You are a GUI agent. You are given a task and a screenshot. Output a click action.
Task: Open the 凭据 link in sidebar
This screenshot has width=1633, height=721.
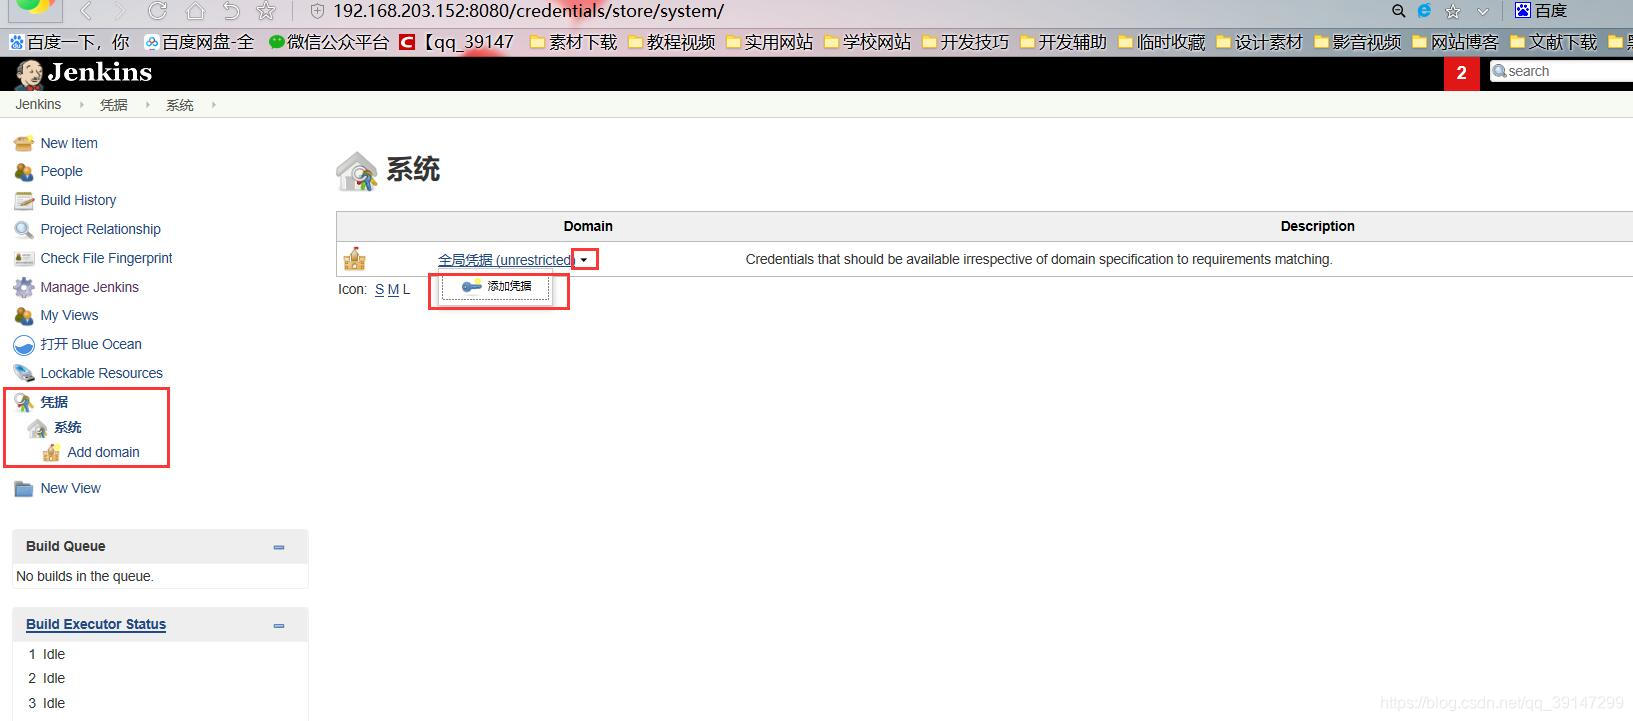pos(54,402)
